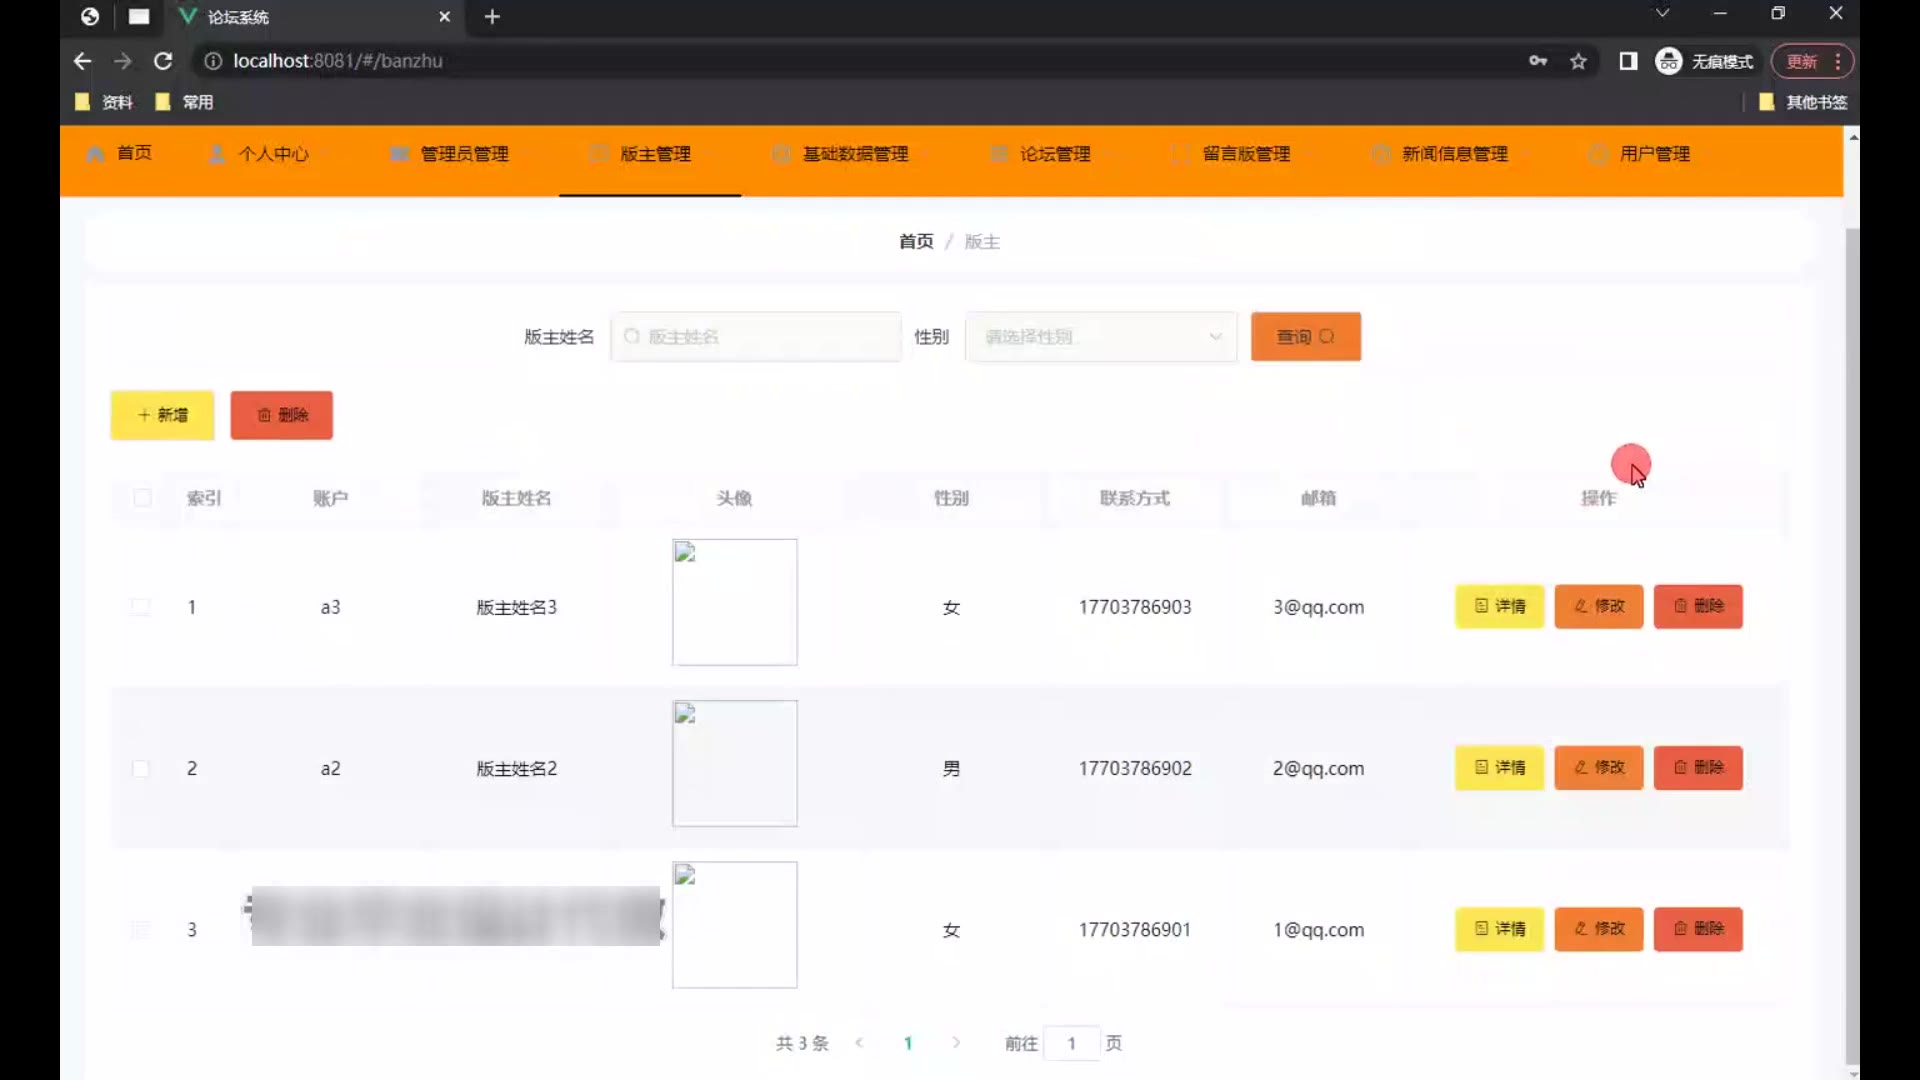Check the checkbox for row 1
Image resolution: width=1920 pixels, height=1080 pixels.
click(x=141, y=607)
